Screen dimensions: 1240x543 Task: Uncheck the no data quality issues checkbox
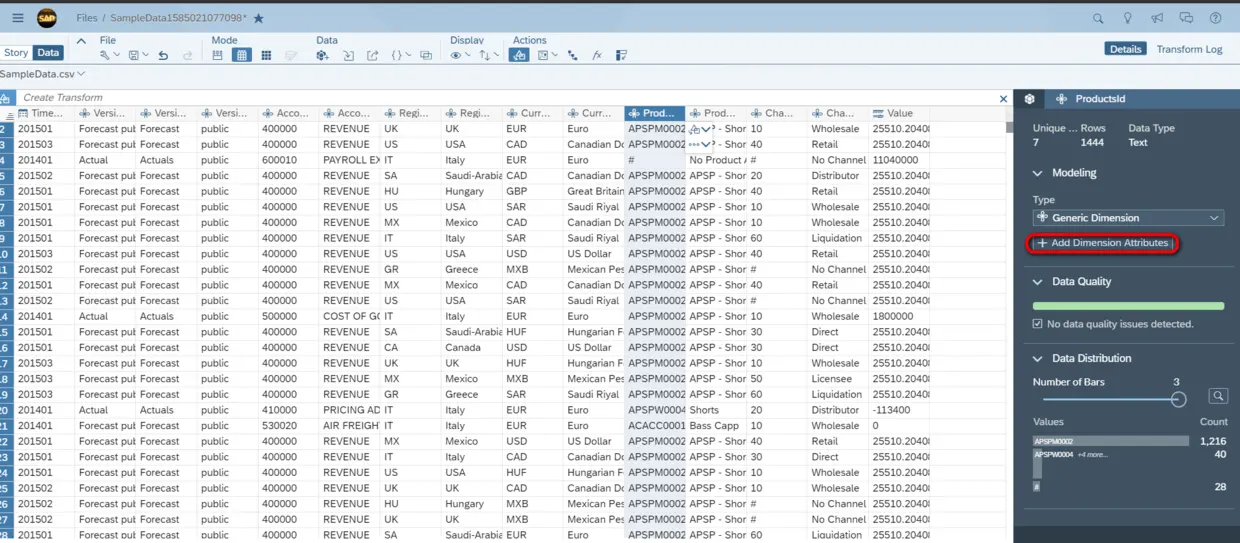1038,324
